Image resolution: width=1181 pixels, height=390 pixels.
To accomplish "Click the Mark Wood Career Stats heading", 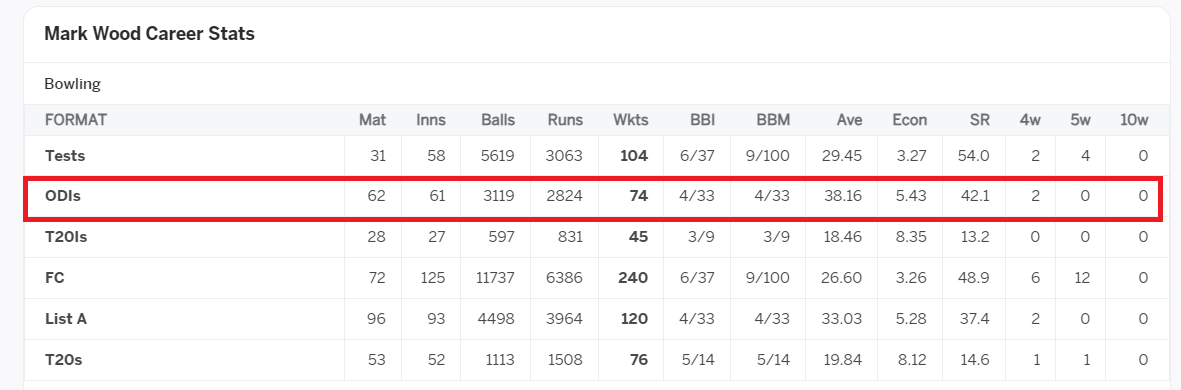I will tap(149, 34).
